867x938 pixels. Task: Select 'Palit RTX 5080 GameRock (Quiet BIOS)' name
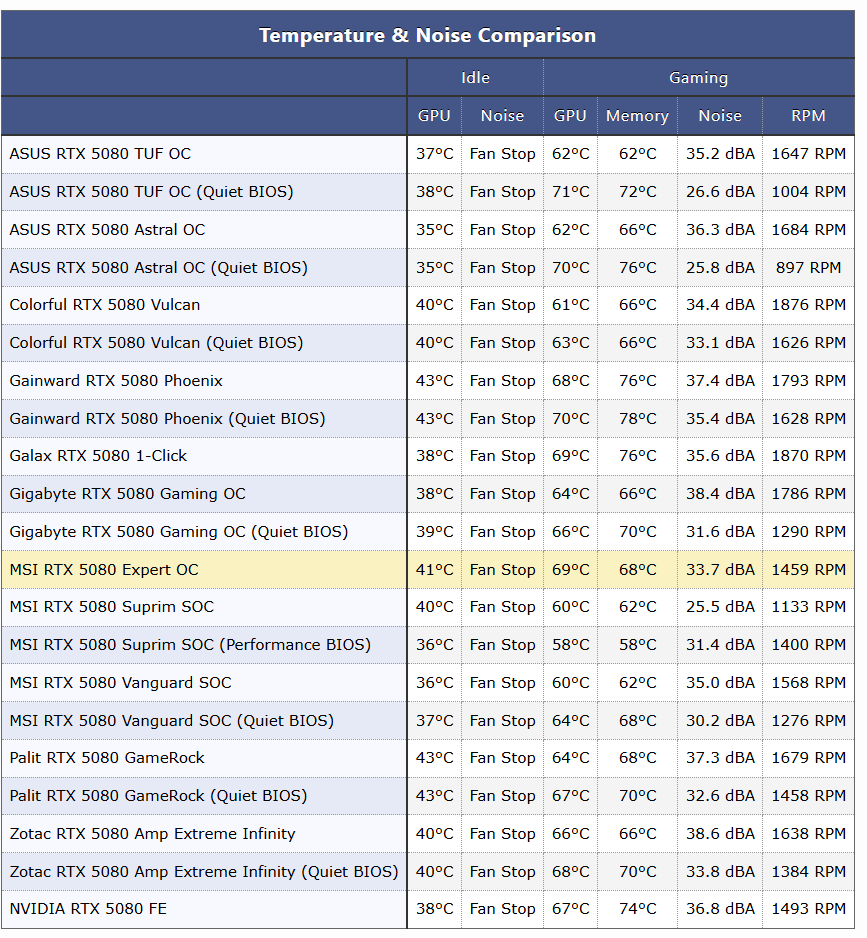click(x=159, y=796)
